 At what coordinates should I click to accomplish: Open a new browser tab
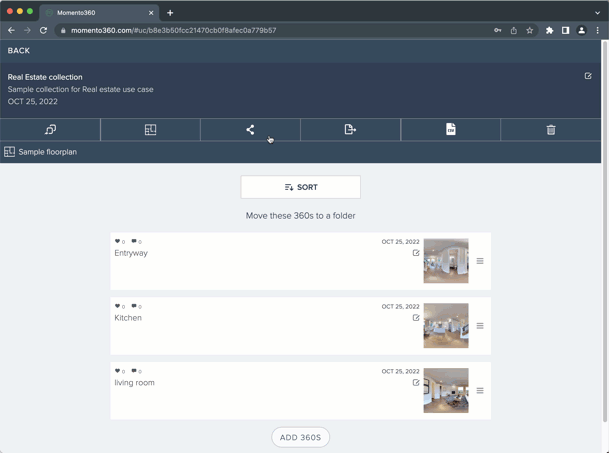170,13
